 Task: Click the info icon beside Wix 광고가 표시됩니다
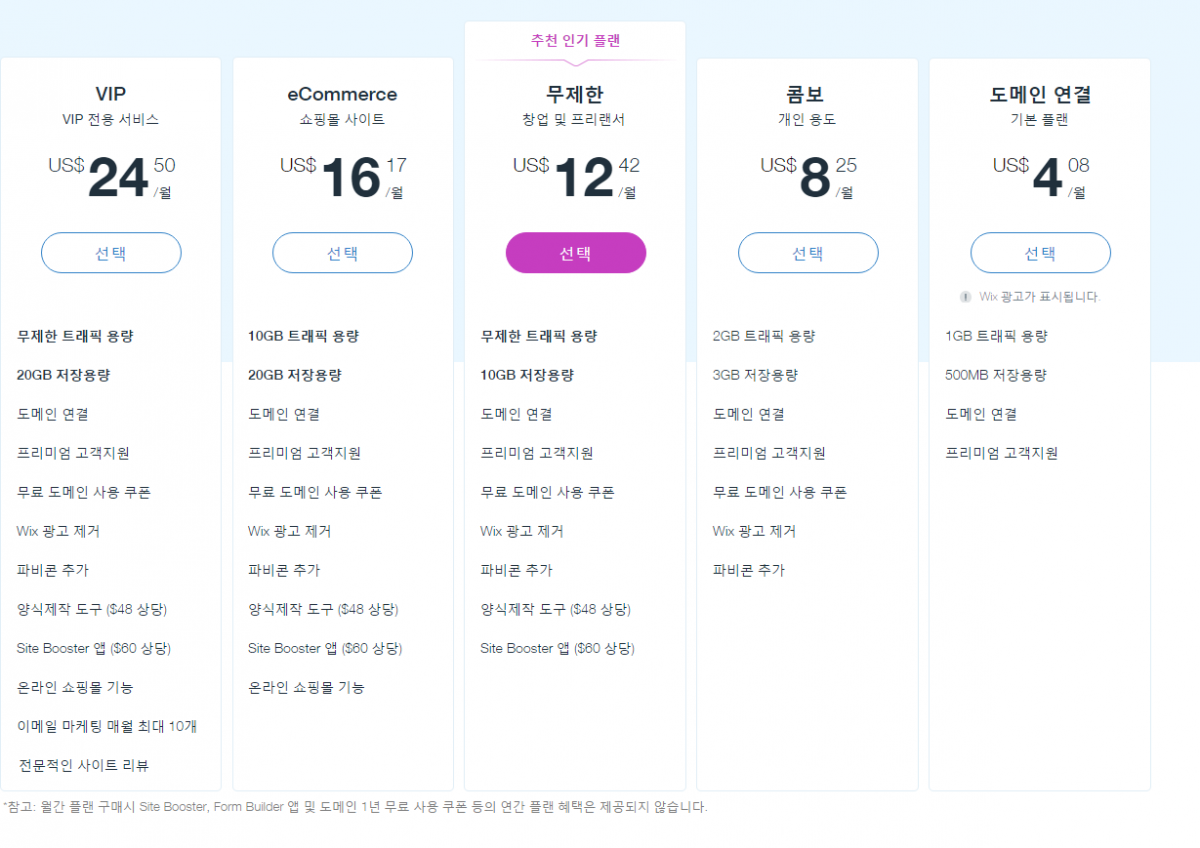point(966,297)
